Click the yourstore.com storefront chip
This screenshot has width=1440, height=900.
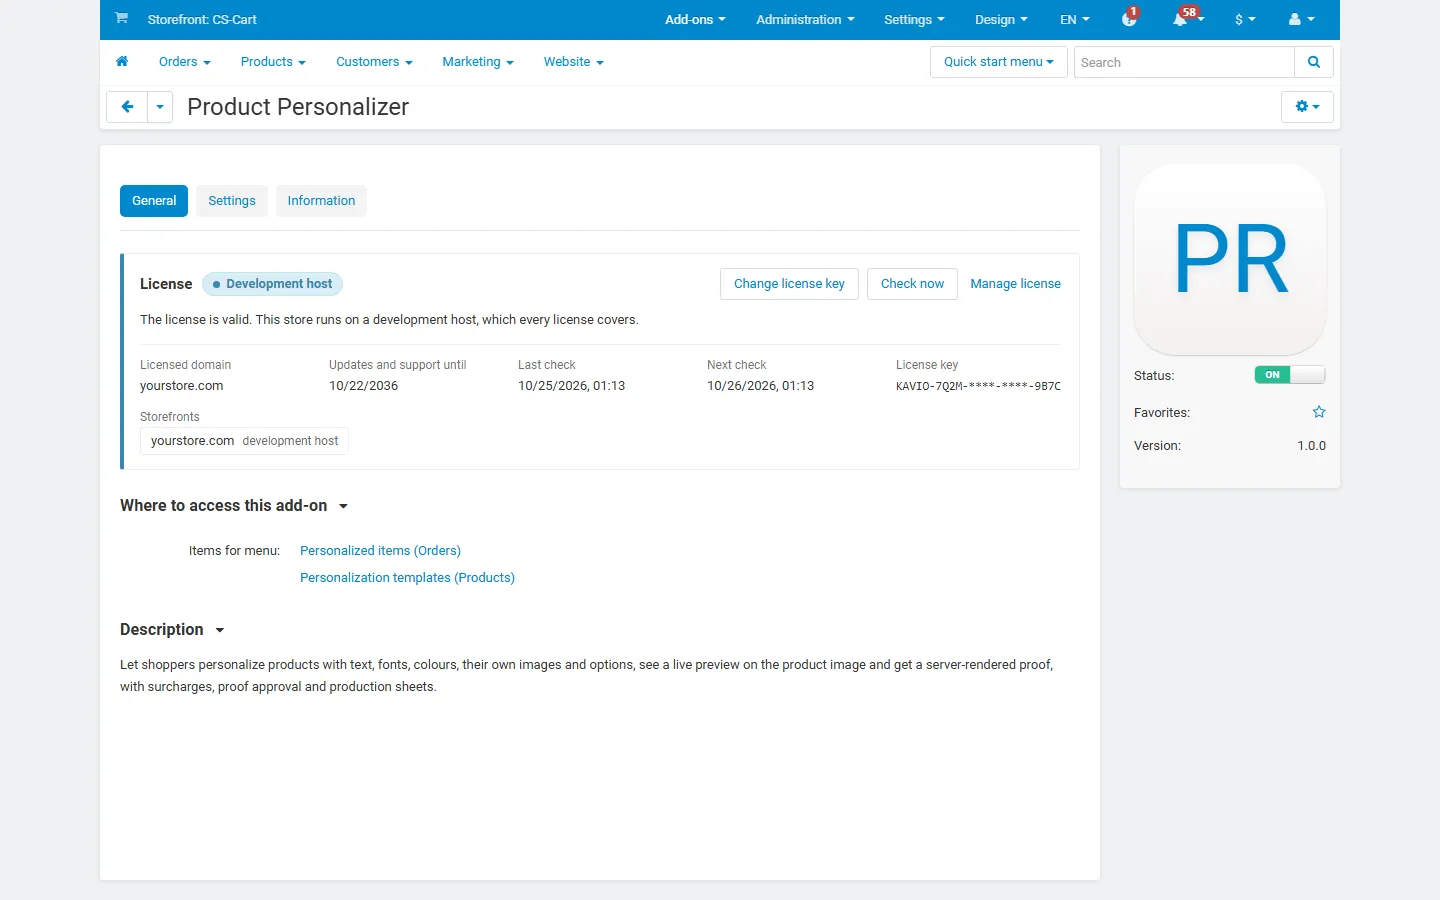tap(244, 441)
